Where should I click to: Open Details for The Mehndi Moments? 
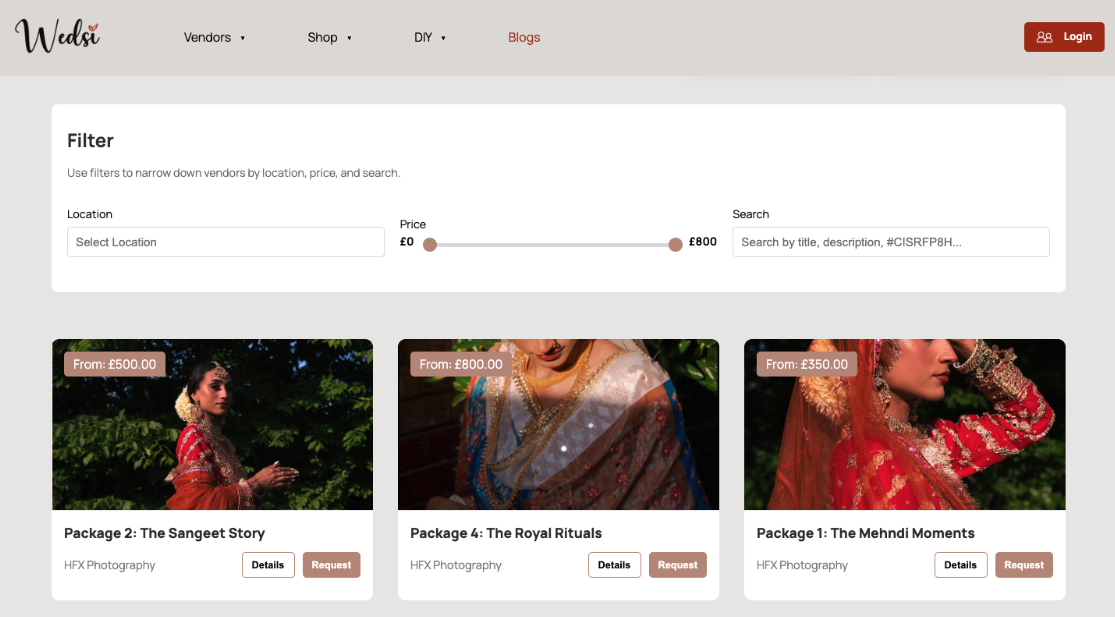click(960, 565)
